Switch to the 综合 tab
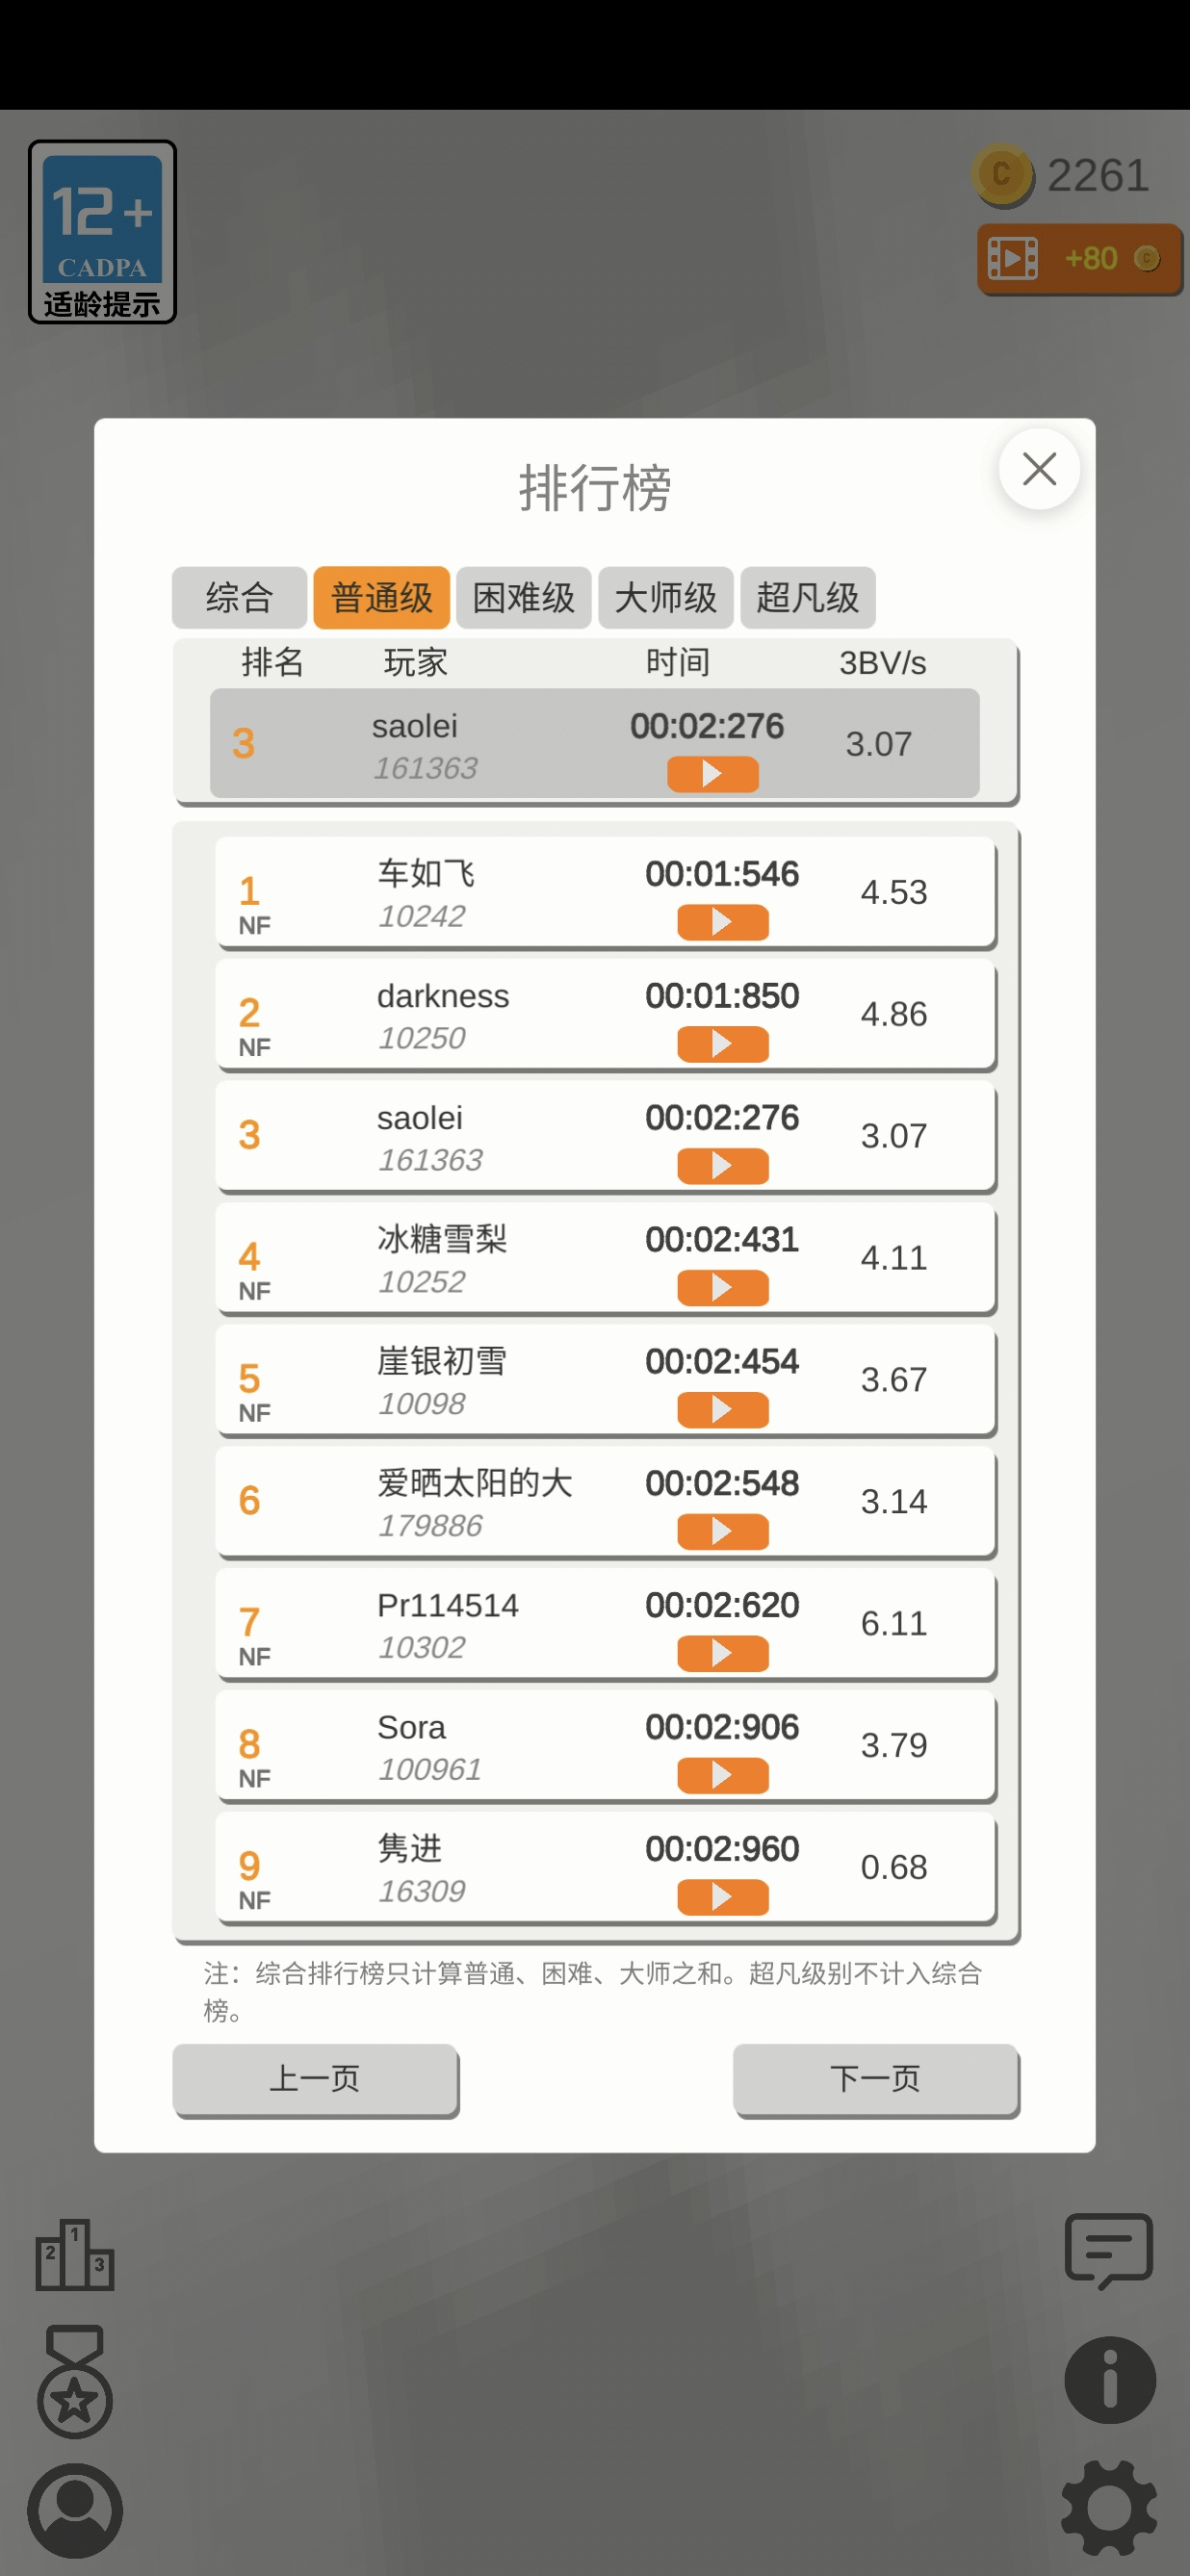This screenshot has height=2576, width=1190. pyautogui.click(x=240, y=598)
